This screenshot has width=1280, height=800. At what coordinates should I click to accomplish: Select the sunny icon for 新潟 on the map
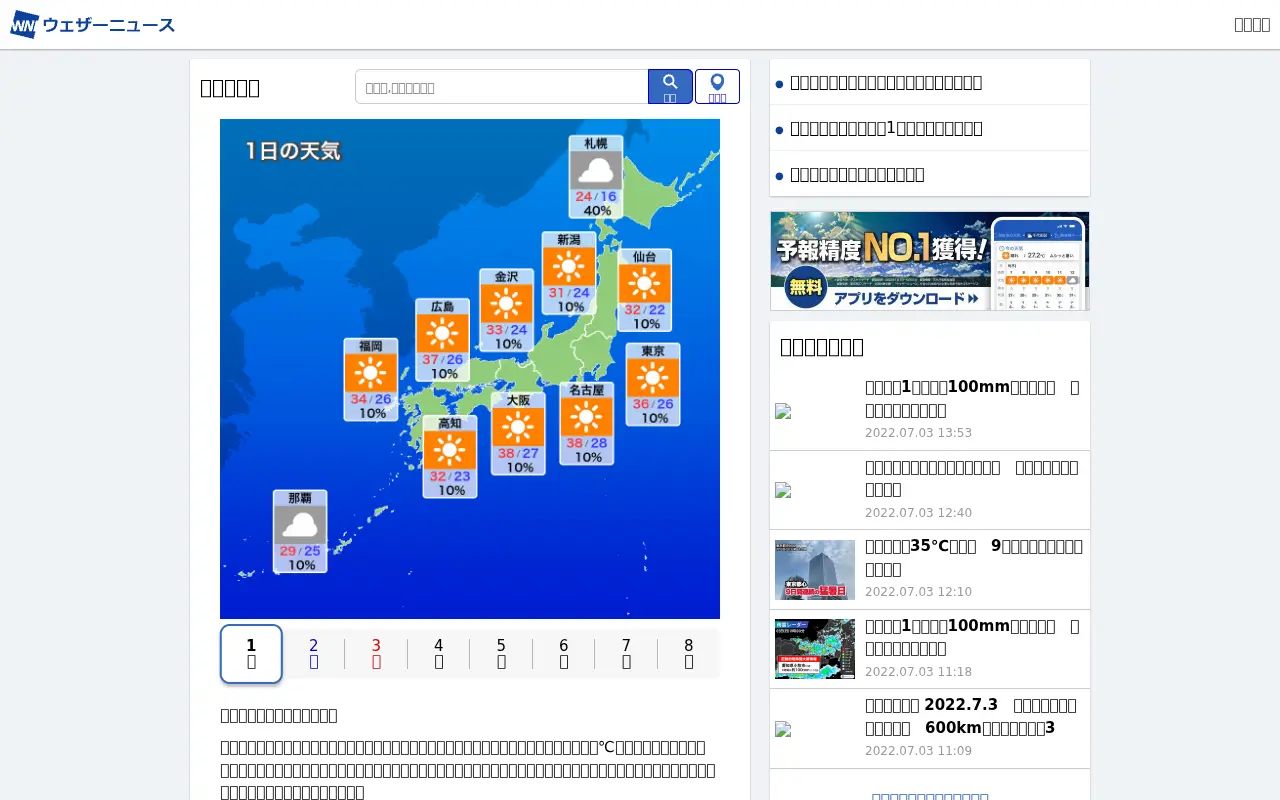(x=569, y=266)
